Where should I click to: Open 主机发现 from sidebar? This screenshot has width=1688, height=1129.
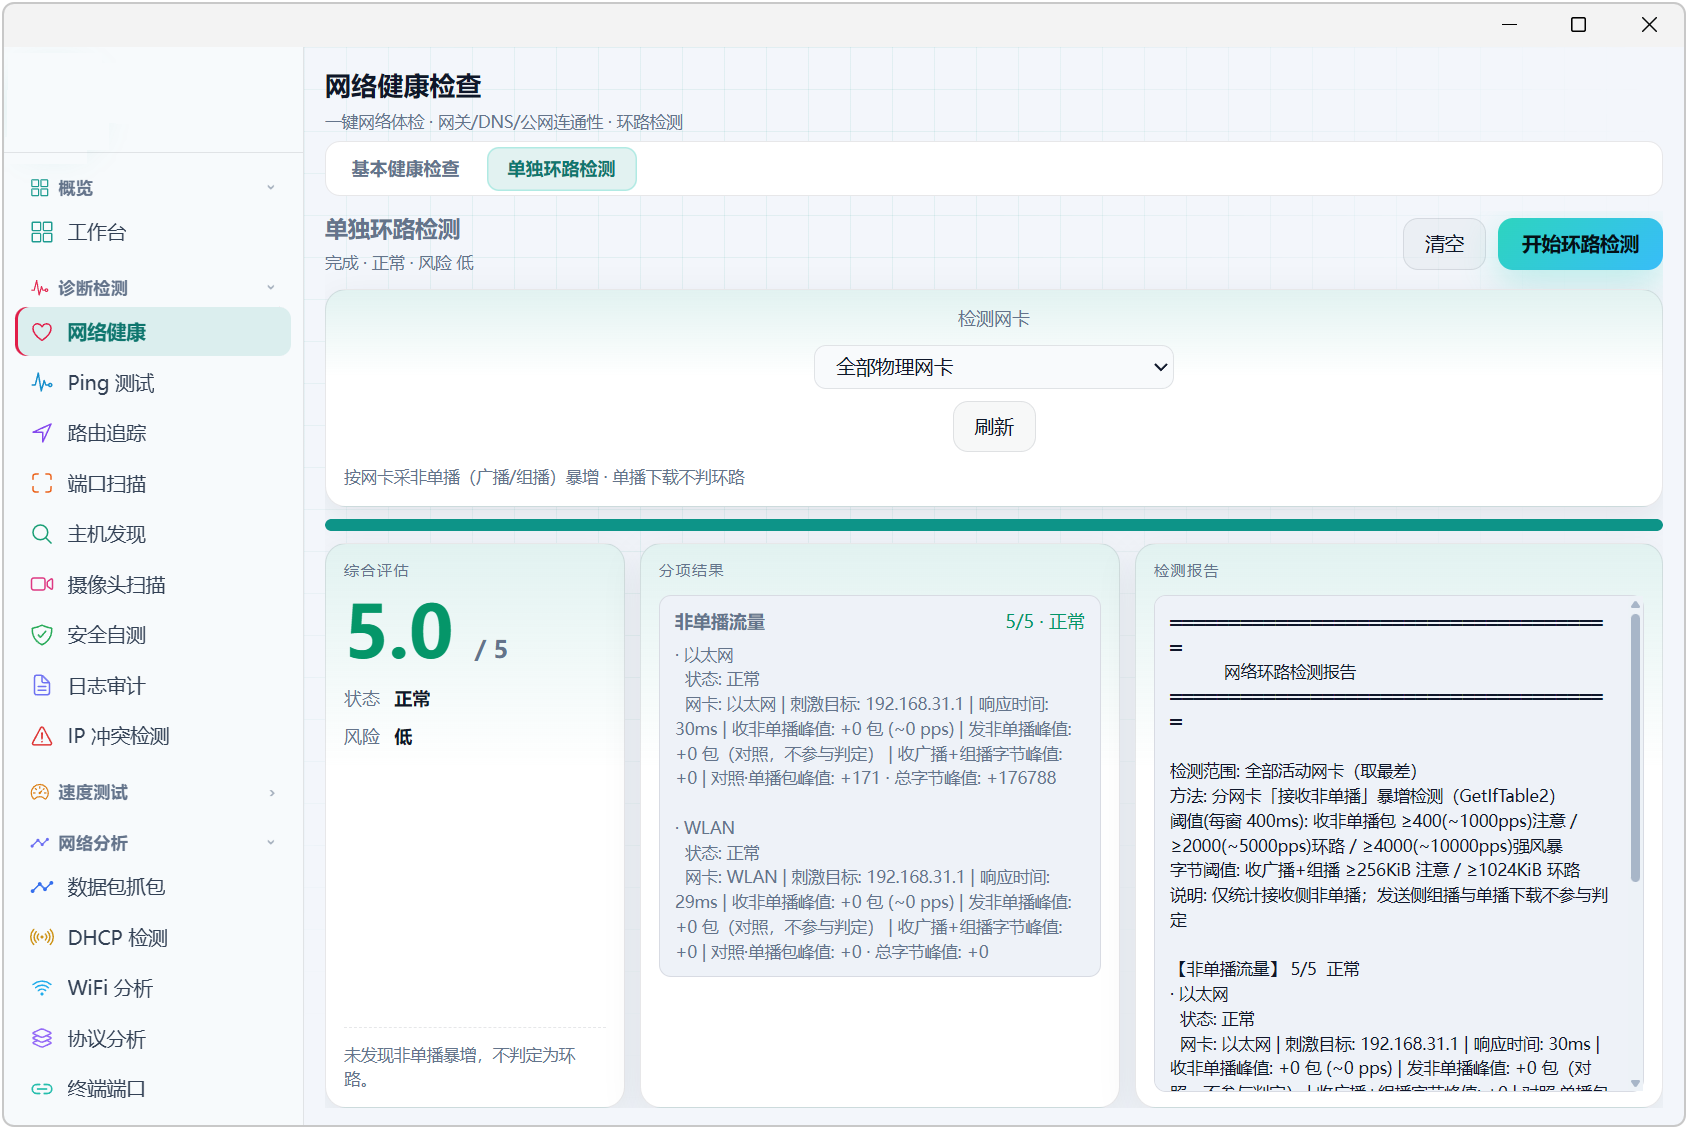coord(153,534)
